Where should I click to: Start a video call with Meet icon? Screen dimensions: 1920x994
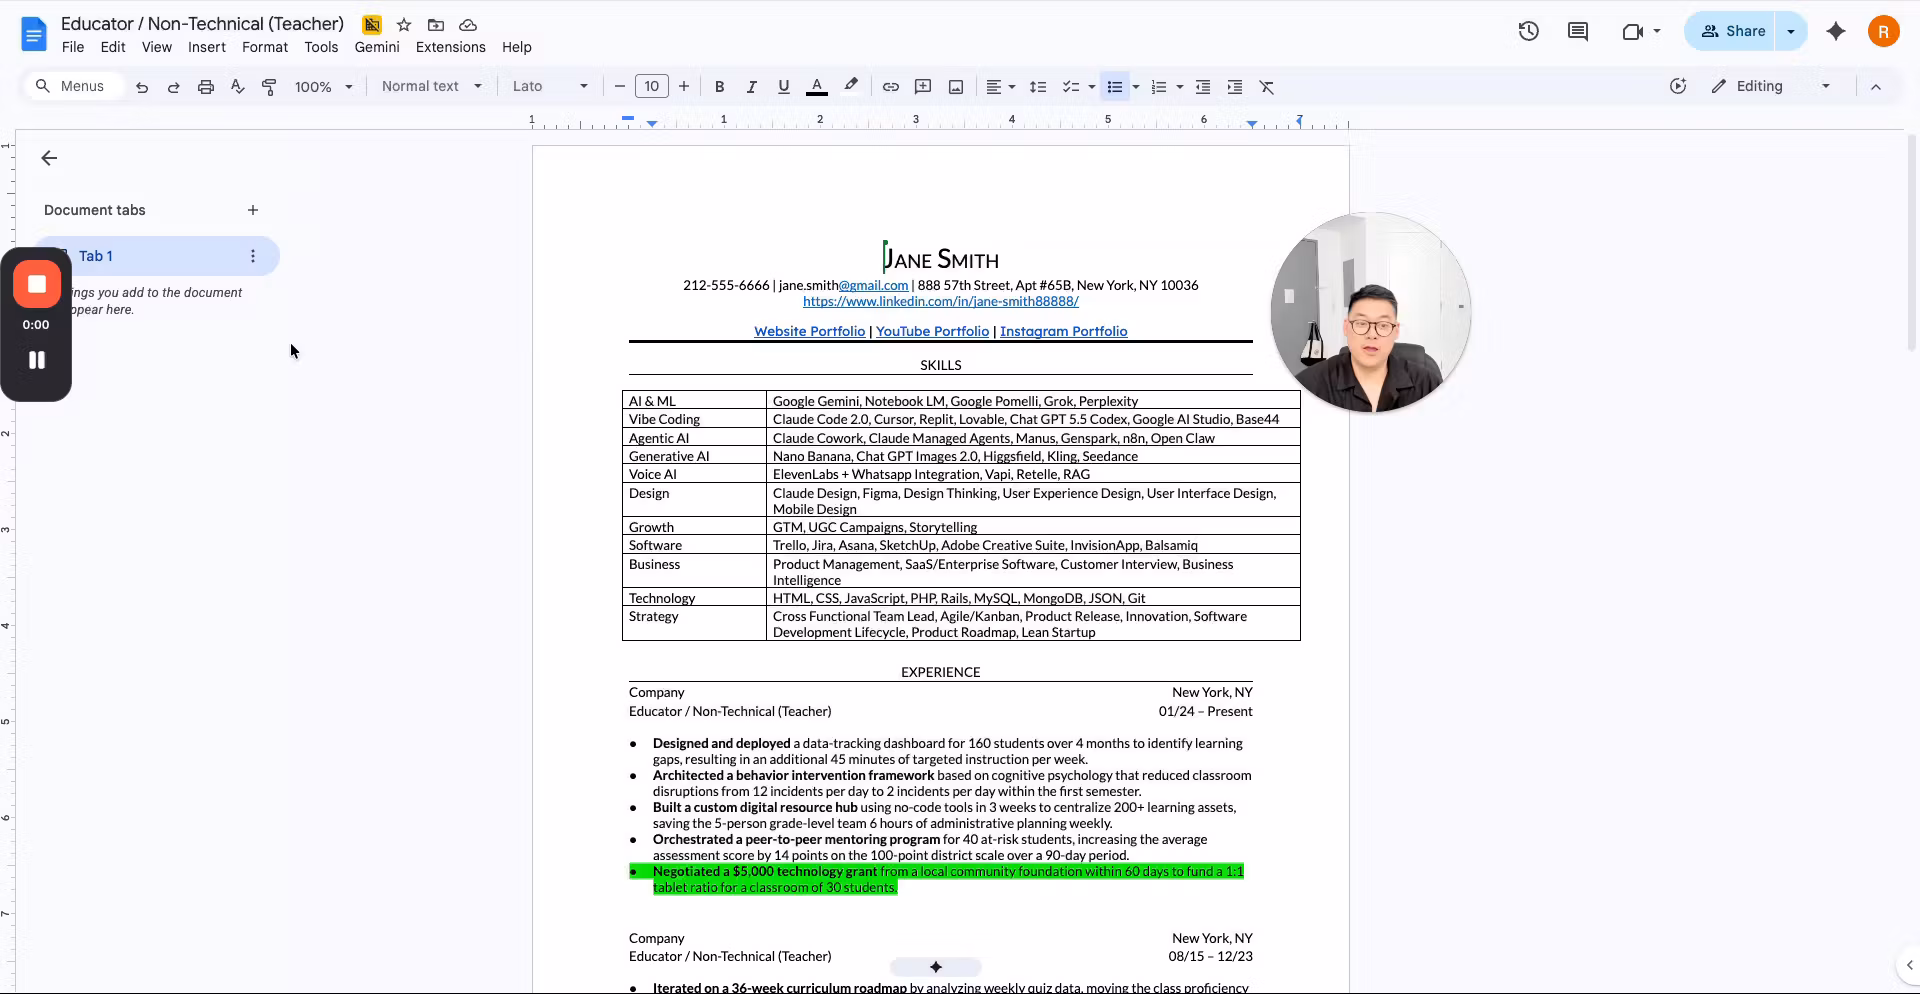[x=1633, y=31]
